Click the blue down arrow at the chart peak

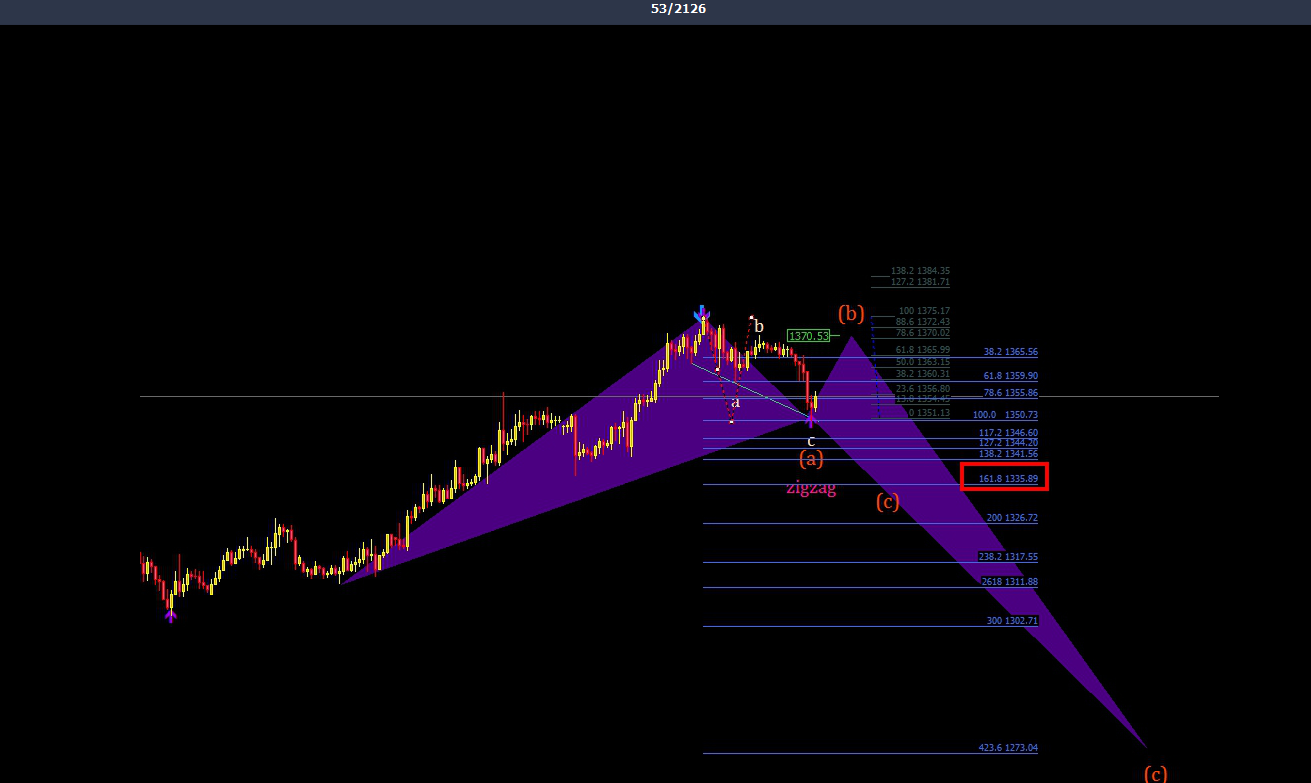[702, 313]
